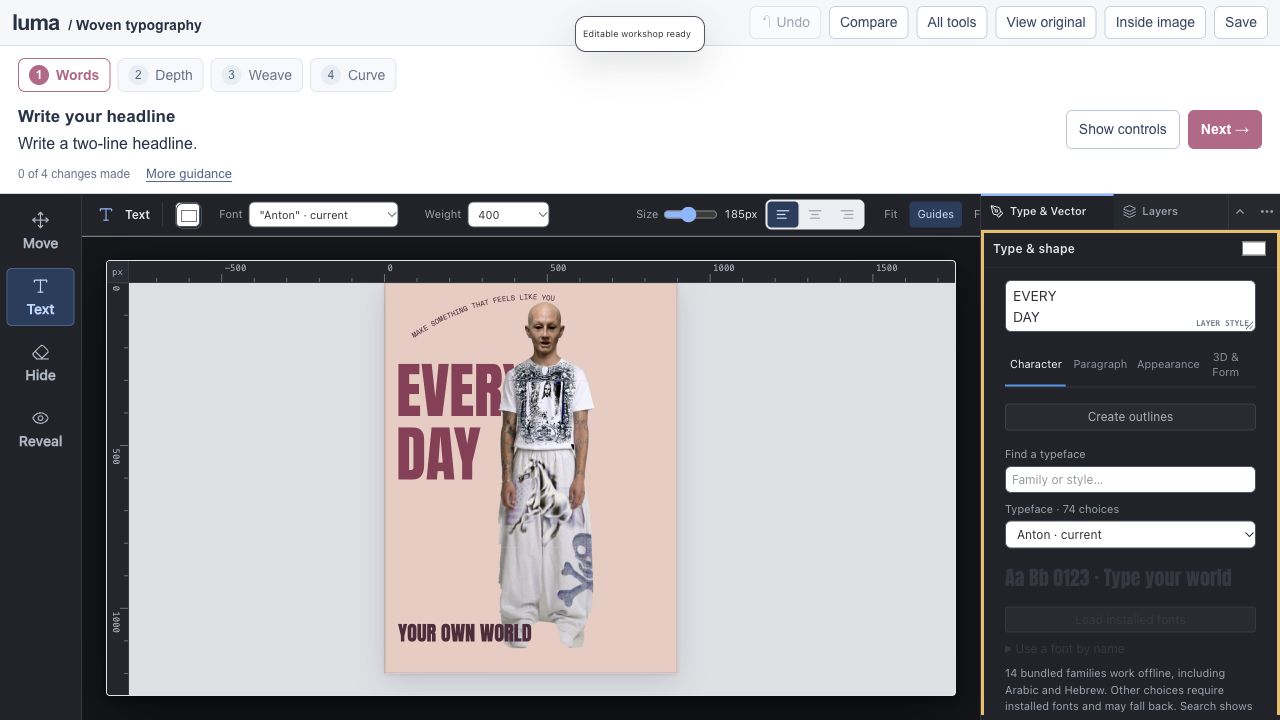The image size is (1280, 720).
Task: Expand 'Use a font by name'
Action: [1065, 649]
